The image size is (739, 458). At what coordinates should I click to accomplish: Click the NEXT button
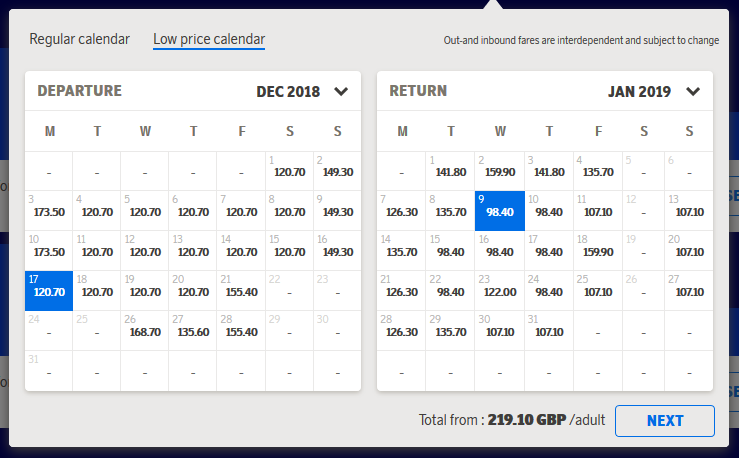click(x=665, y=420)
